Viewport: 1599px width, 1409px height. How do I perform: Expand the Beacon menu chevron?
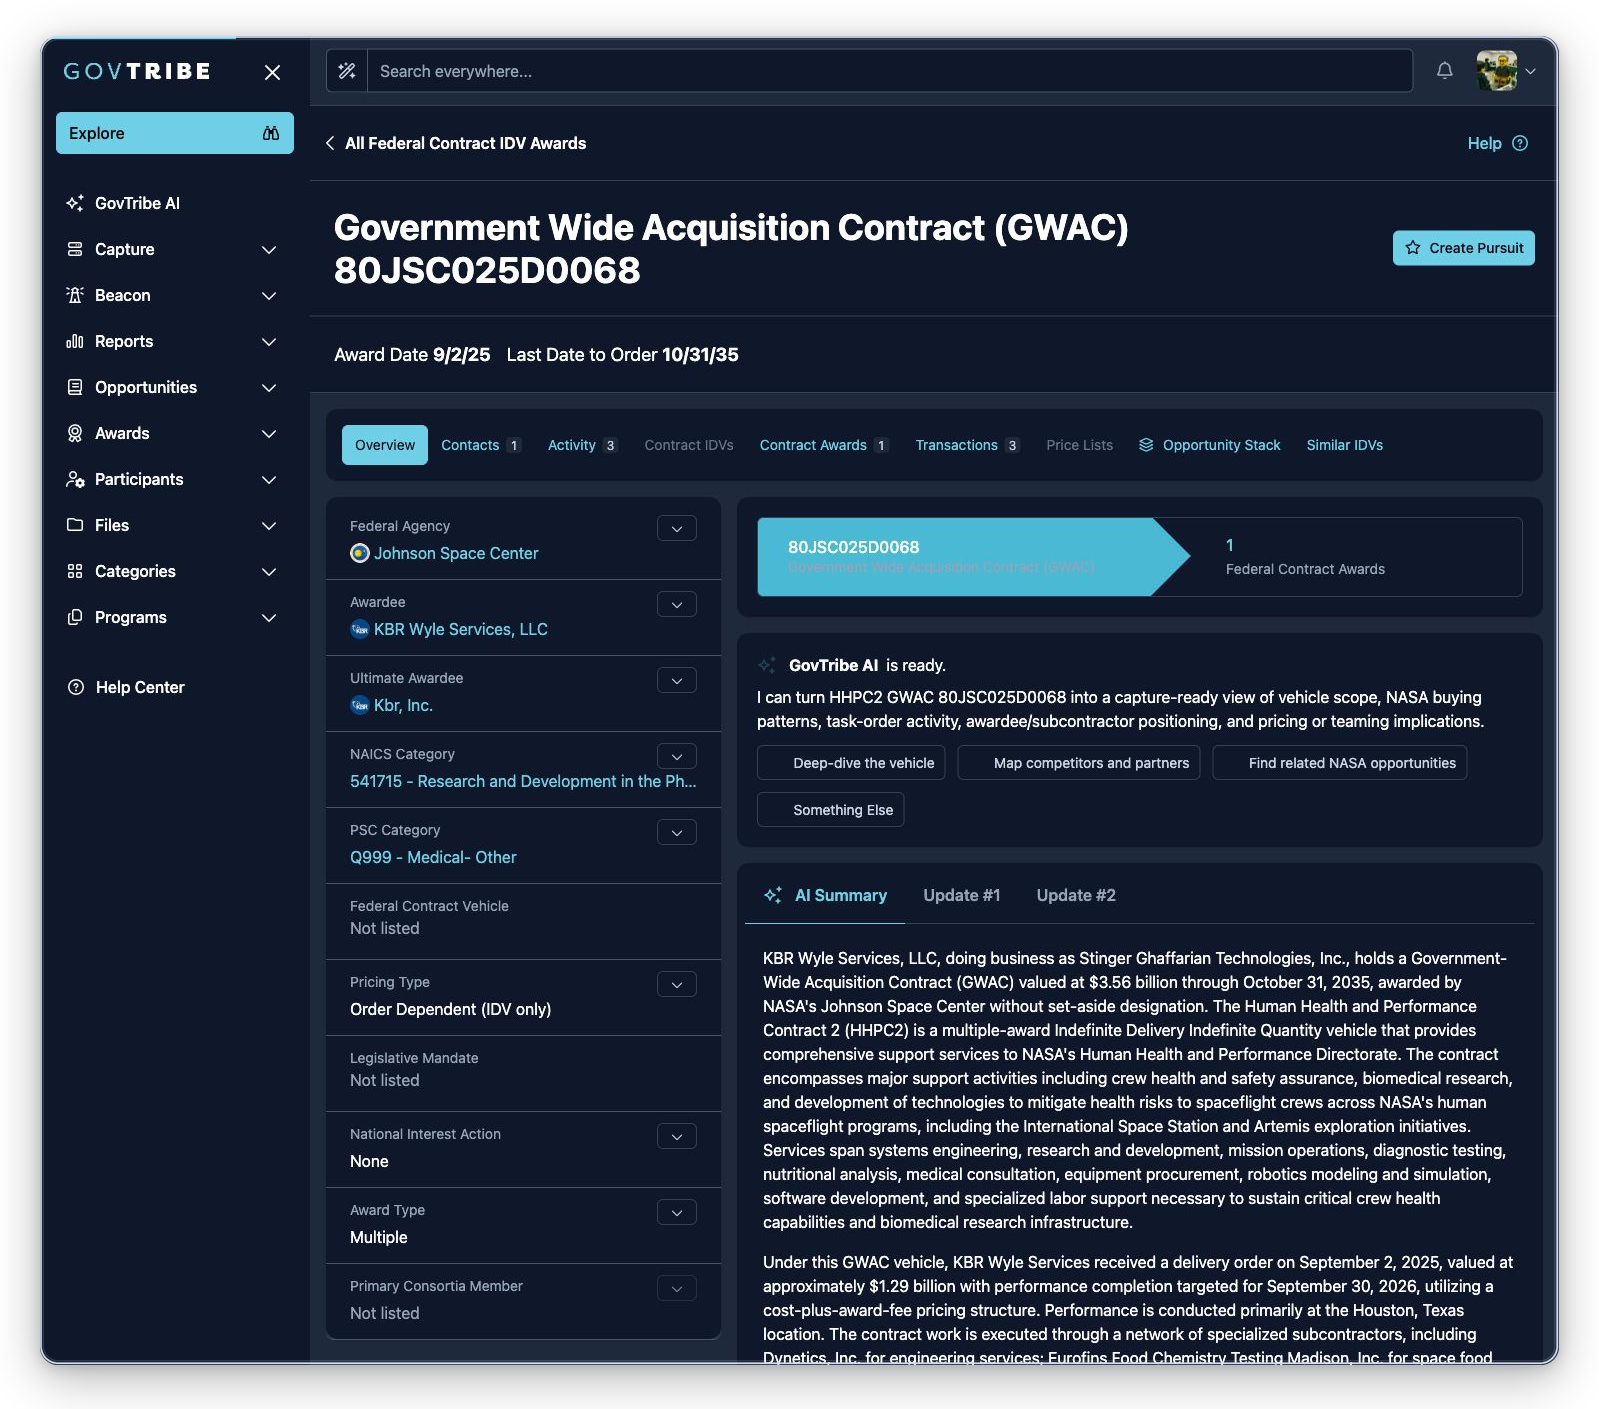(269, 295)
